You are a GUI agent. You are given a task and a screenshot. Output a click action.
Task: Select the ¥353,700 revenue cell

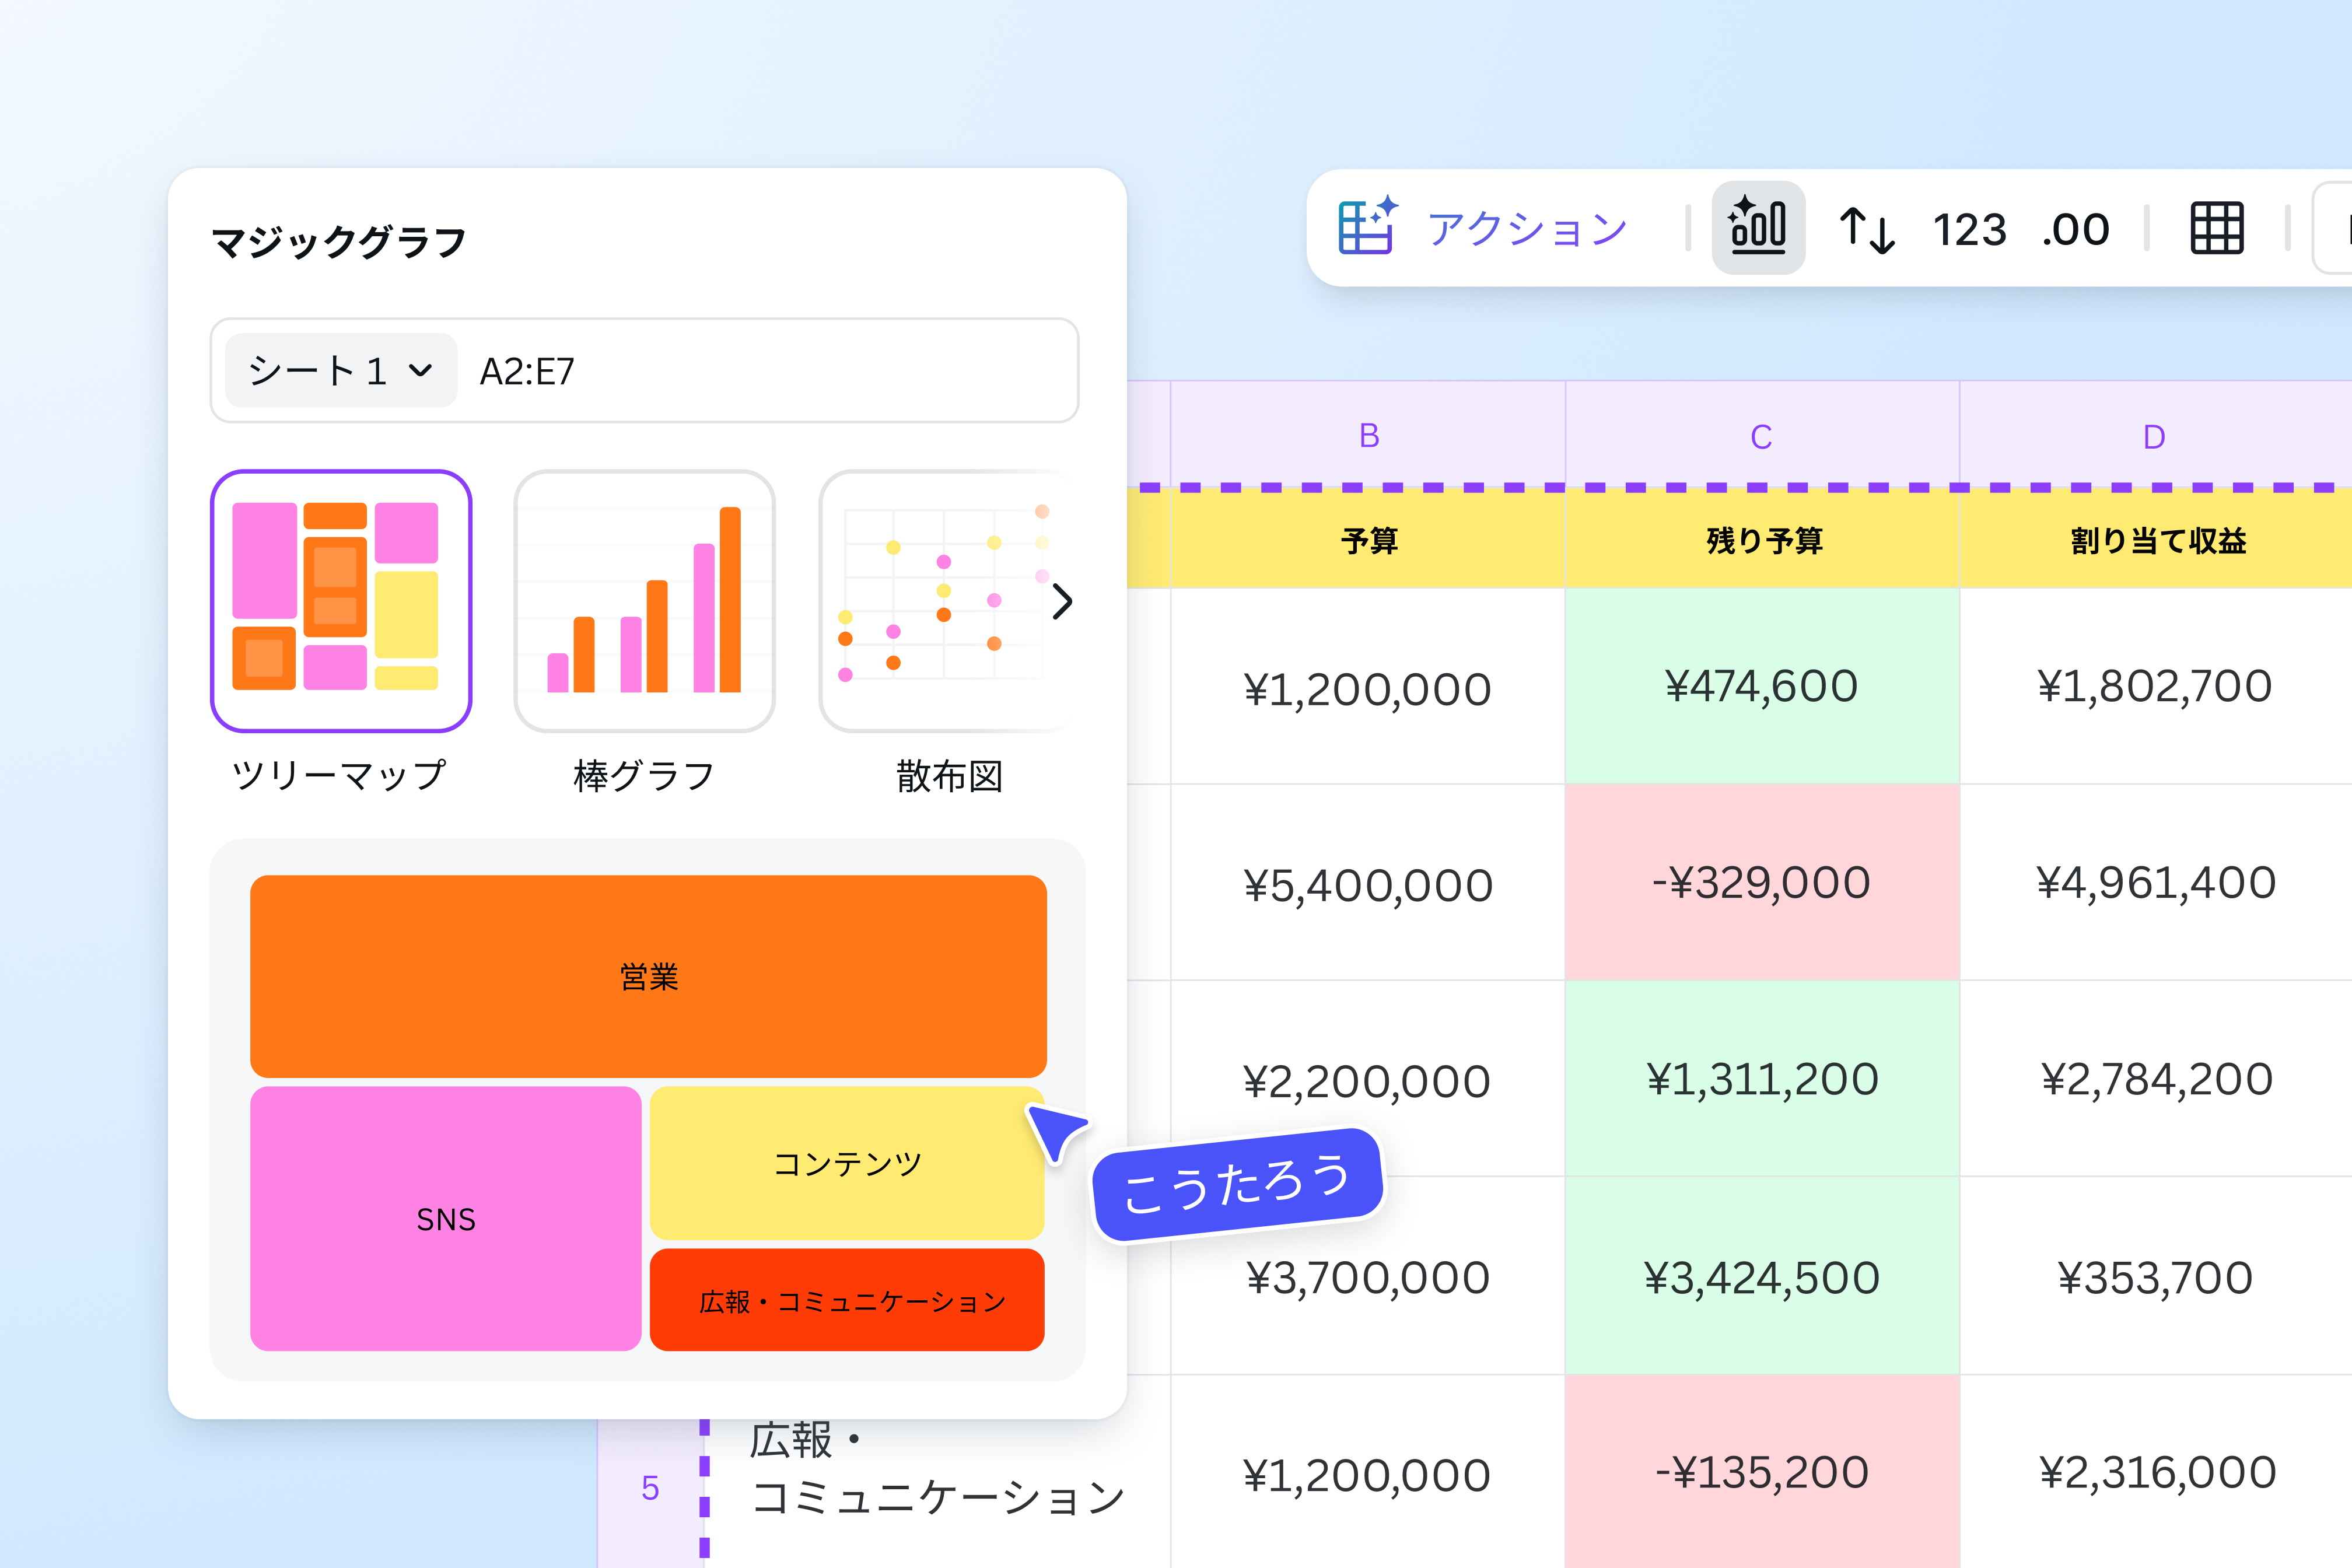(2156, 1276)
